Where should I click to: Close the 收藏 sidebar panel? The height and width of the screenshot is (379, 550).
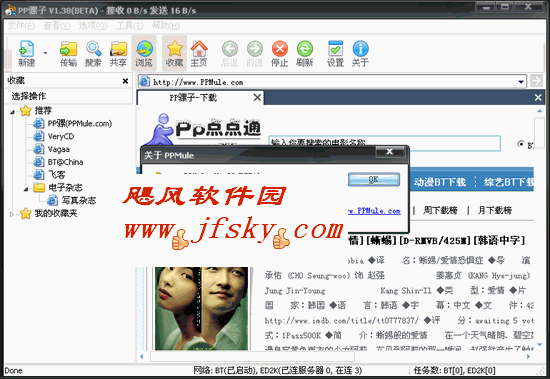point(125,81)
